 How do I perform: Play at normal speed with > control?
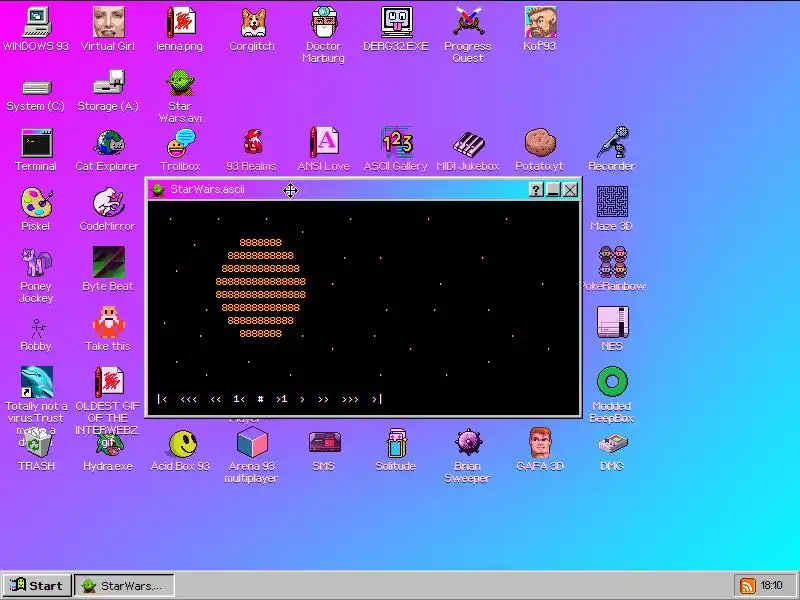click(x=303, y=399)
